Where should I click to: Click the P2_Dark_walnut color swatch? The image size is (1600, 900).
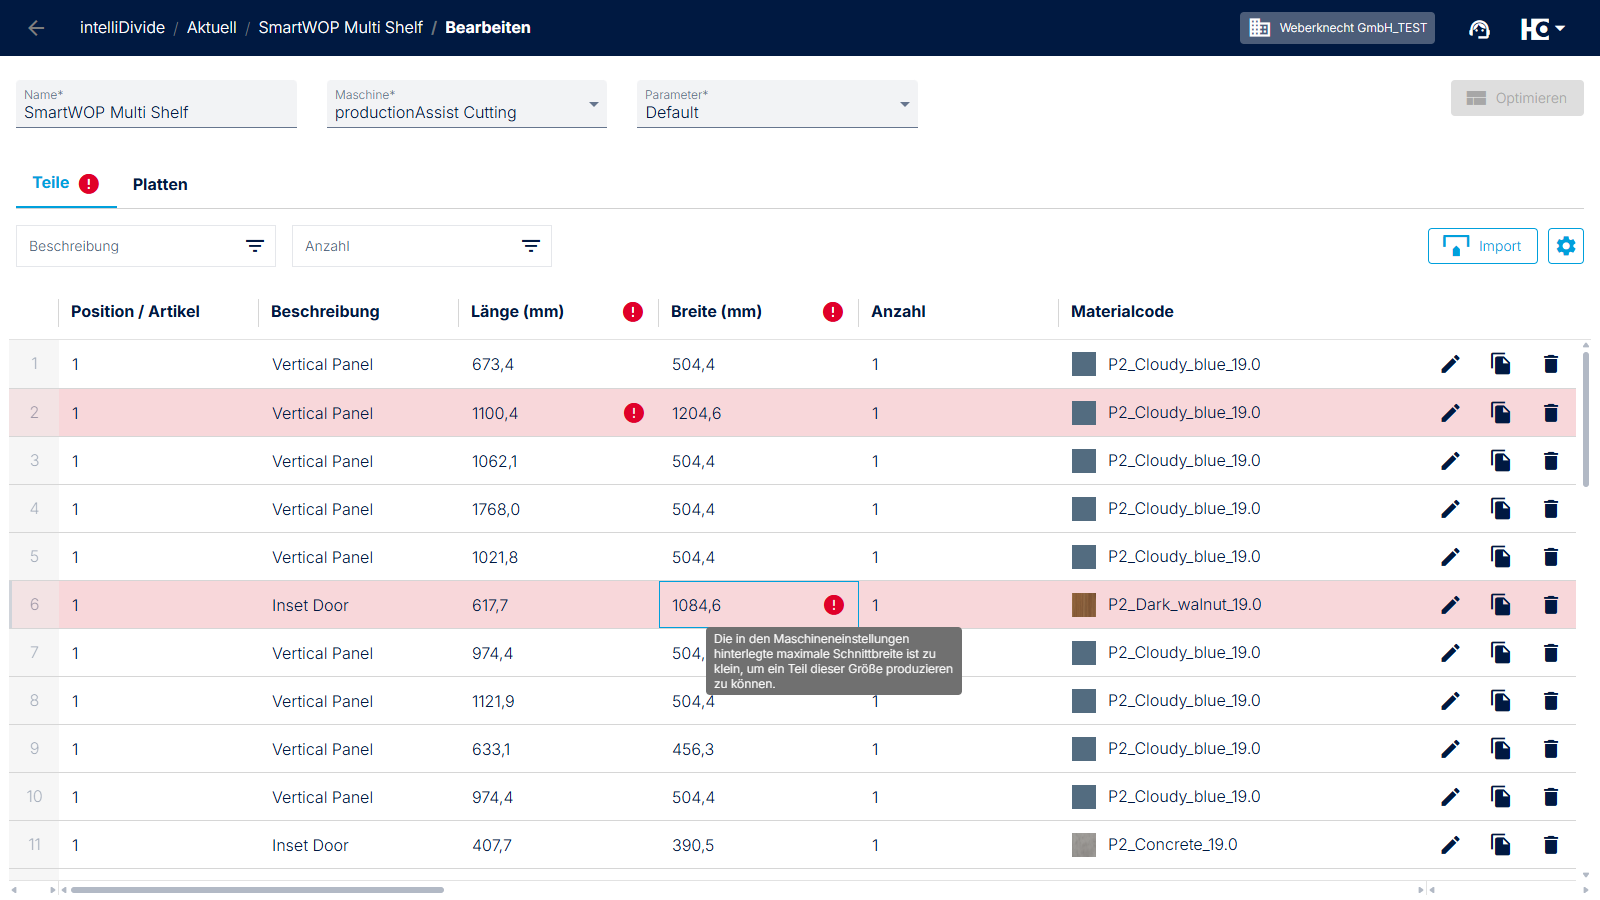[1083, 605]
